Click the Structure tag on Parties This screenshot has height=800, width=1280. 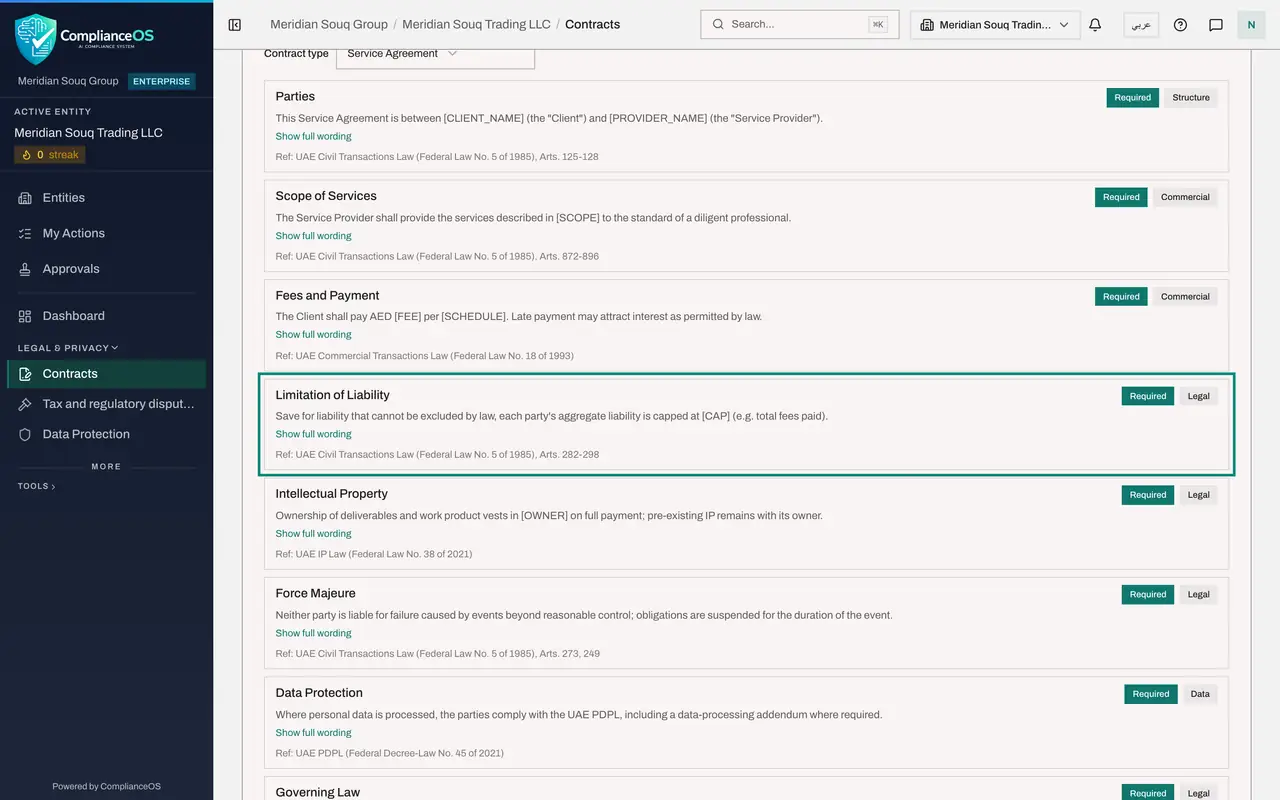pyautogui.click(x=1191, y=98)
